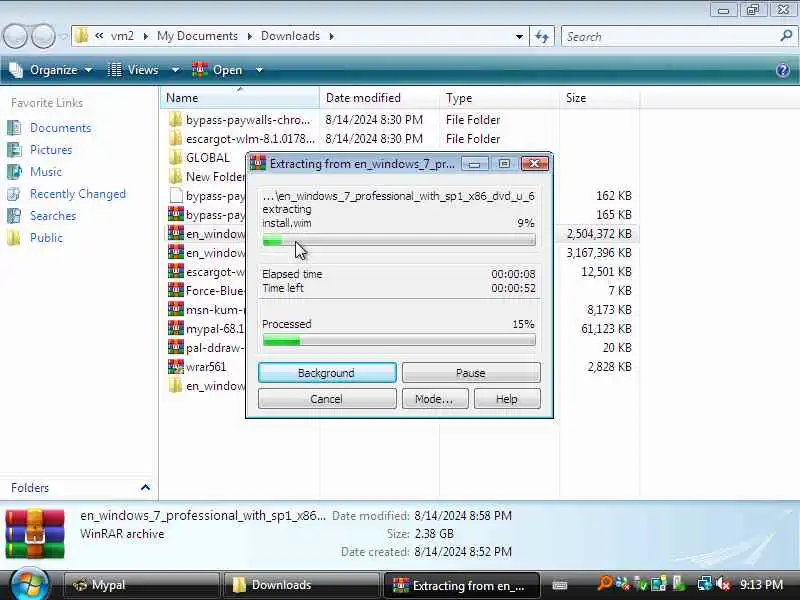The image size is (800, 600).
Task: Expand the Organize dropdown arrow
Action: click(88, 70)
